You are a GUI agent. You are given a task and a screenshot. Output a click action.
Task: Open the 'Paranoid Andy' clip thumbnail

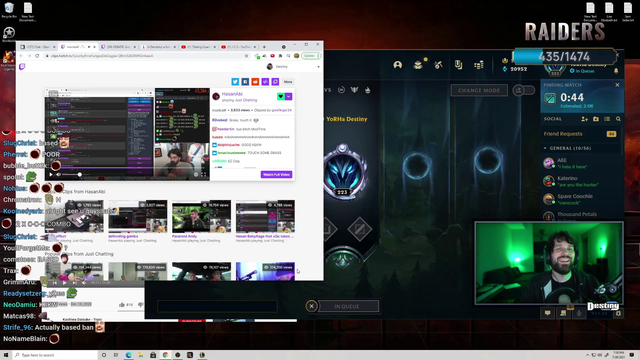(x=201, y=216)
